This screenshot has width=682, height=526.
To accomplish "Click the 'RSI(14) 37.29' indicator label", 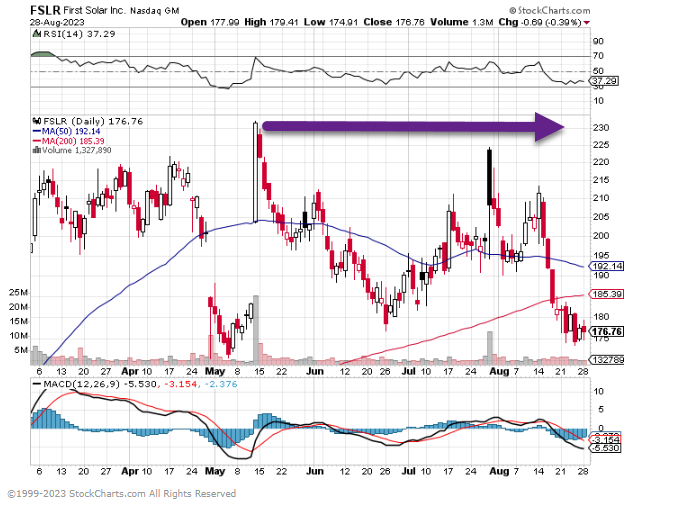I will pos(79,34).
